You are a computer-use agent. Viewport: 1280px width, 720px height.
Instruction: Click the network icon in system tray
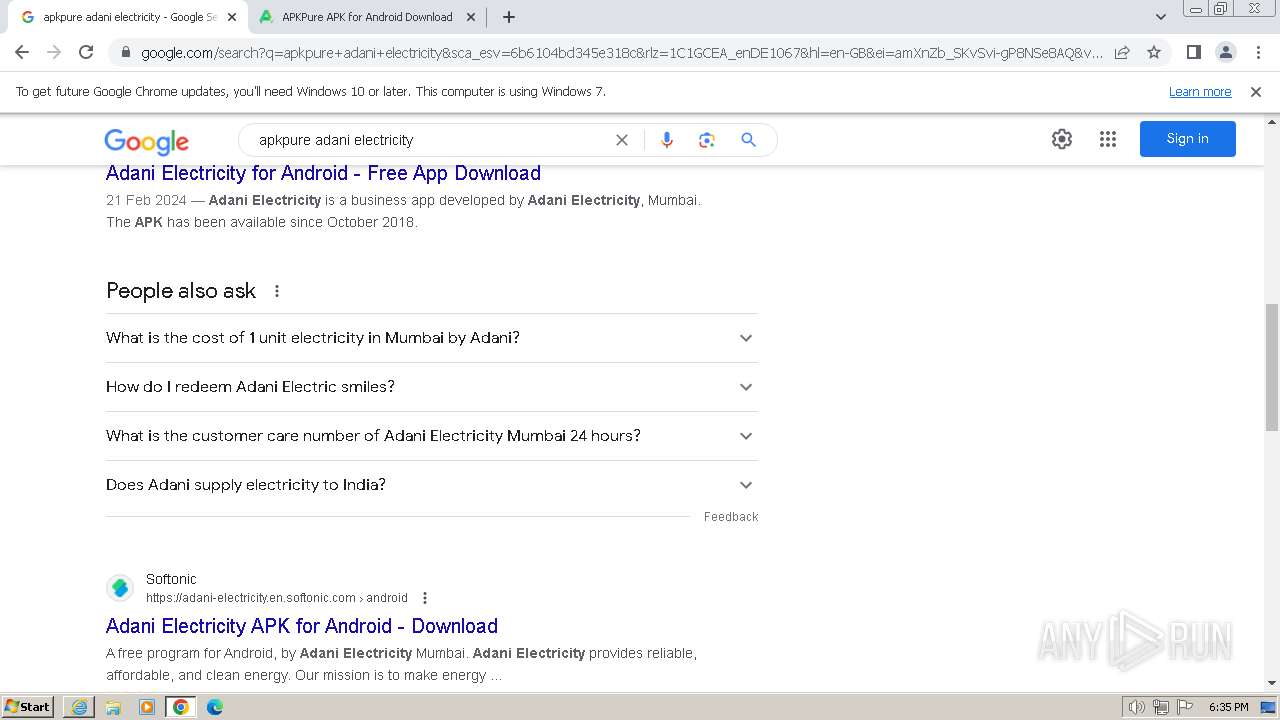[x=1161, y=707]
